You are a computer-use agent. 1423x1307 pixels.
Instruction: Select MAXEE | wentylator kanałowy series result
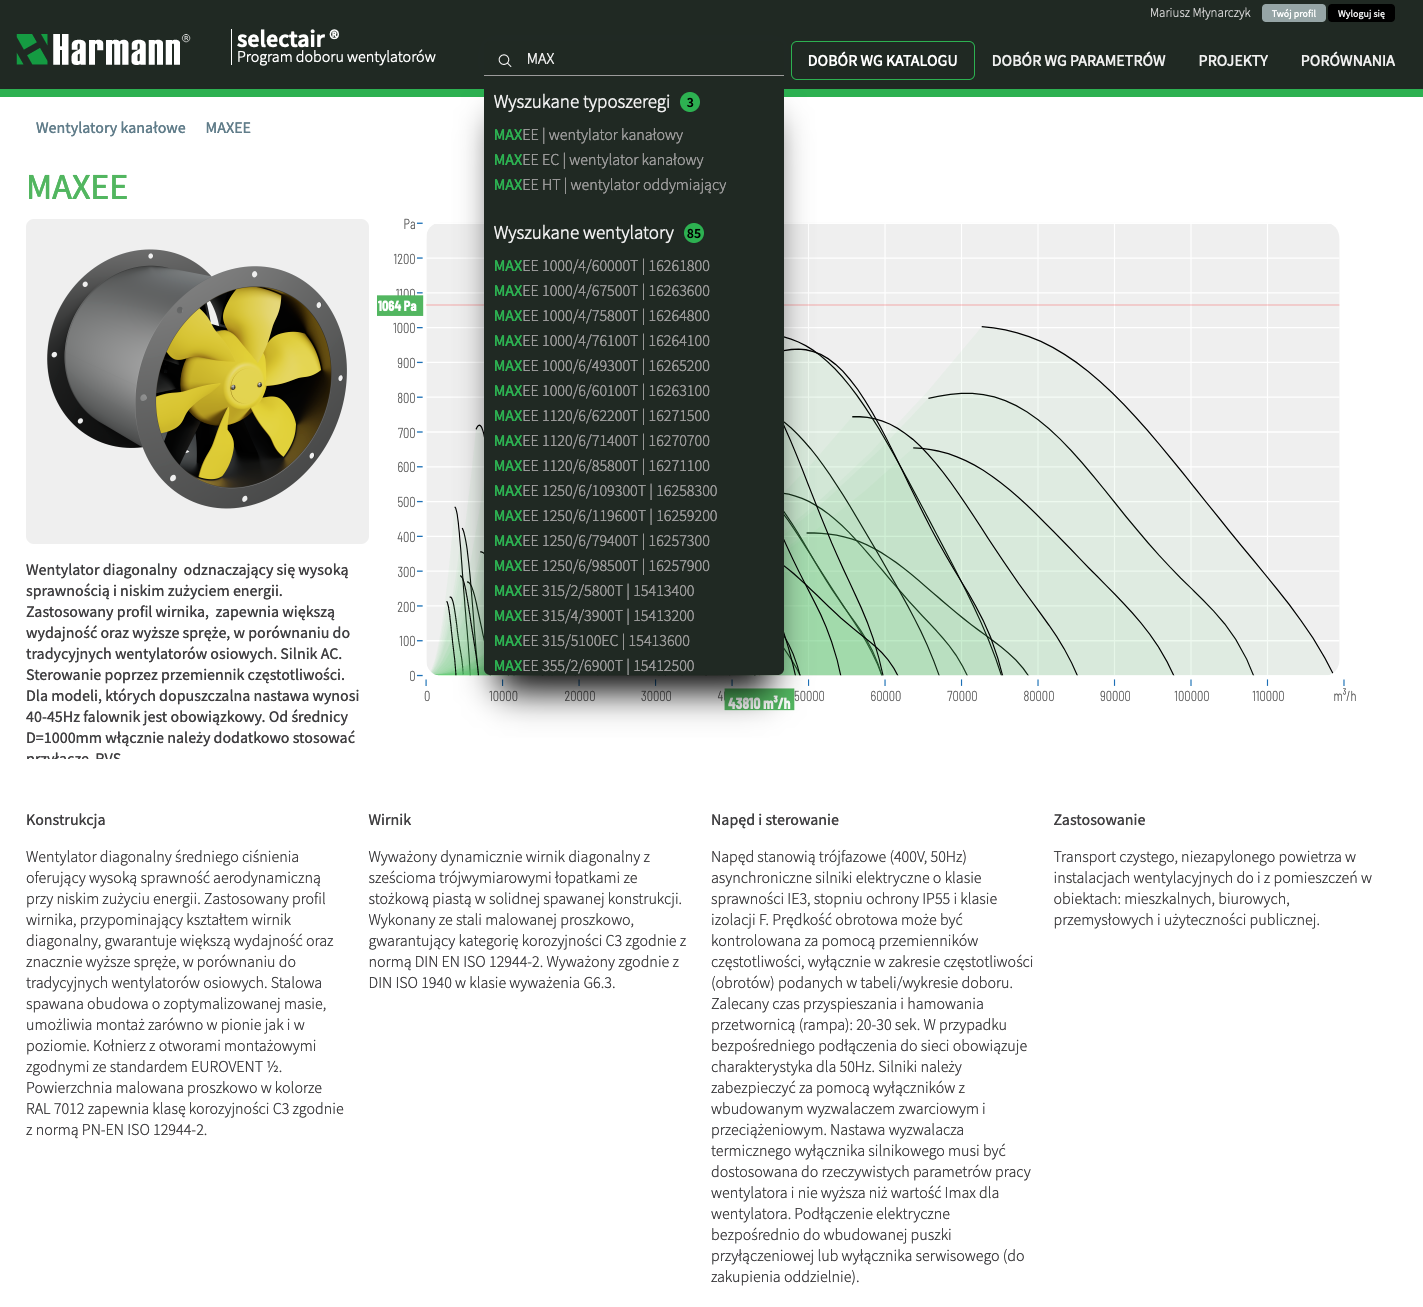[589, 135]
